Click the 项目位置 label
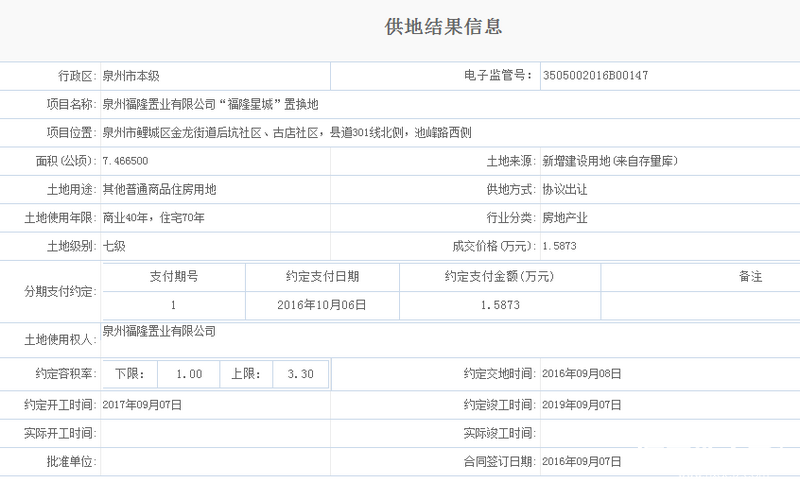 point(71,133)
